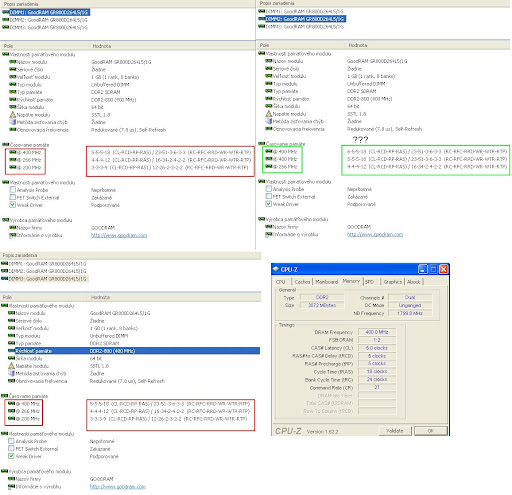Click chip icon beside Šírka modulu in DIMM1 panel
The image size is (512, 495).
(x=13, y=107)
